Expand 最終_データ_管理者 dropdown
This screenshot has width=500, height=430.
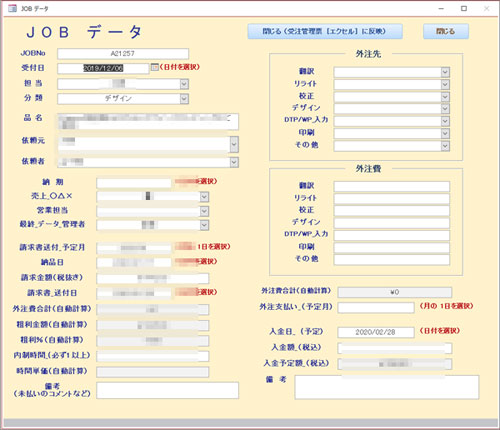pyautogui.click(x=204, y=225)
